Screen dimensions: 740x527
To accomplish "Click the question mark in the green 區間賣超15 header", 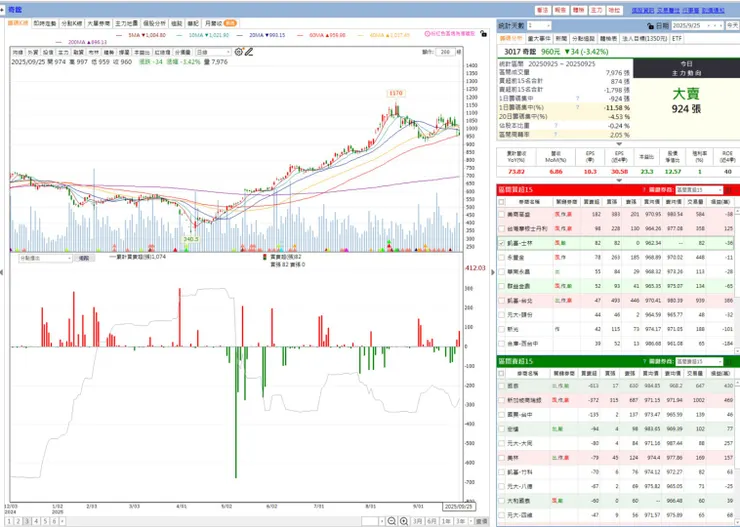I will pyautogui.click(x=644, y=361).
